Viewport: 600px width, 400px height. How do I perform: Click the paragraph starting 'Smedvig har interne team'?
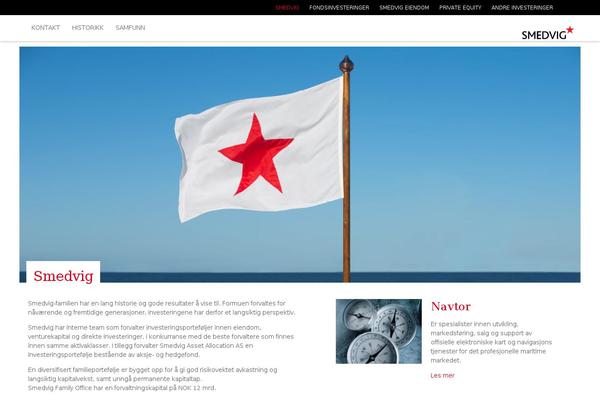(x=161, y=341)
